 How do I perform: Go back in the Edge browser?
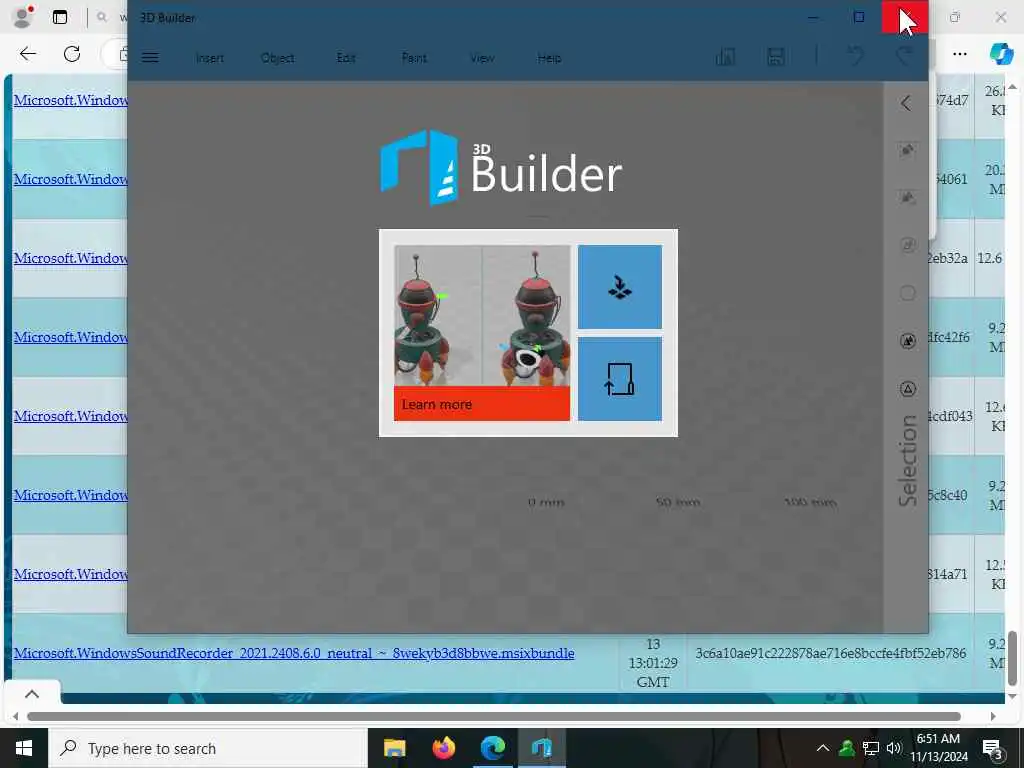pyautogui.click(x=28, y=54)
